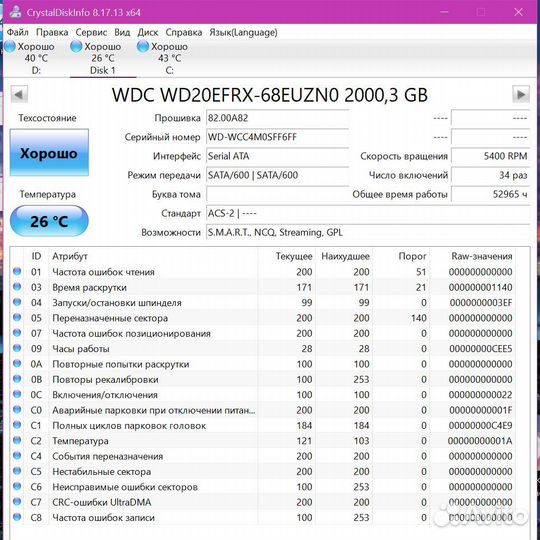Click the Serial ATA interface field
This screenshot has width=540, height=540.
coord(277,156)
